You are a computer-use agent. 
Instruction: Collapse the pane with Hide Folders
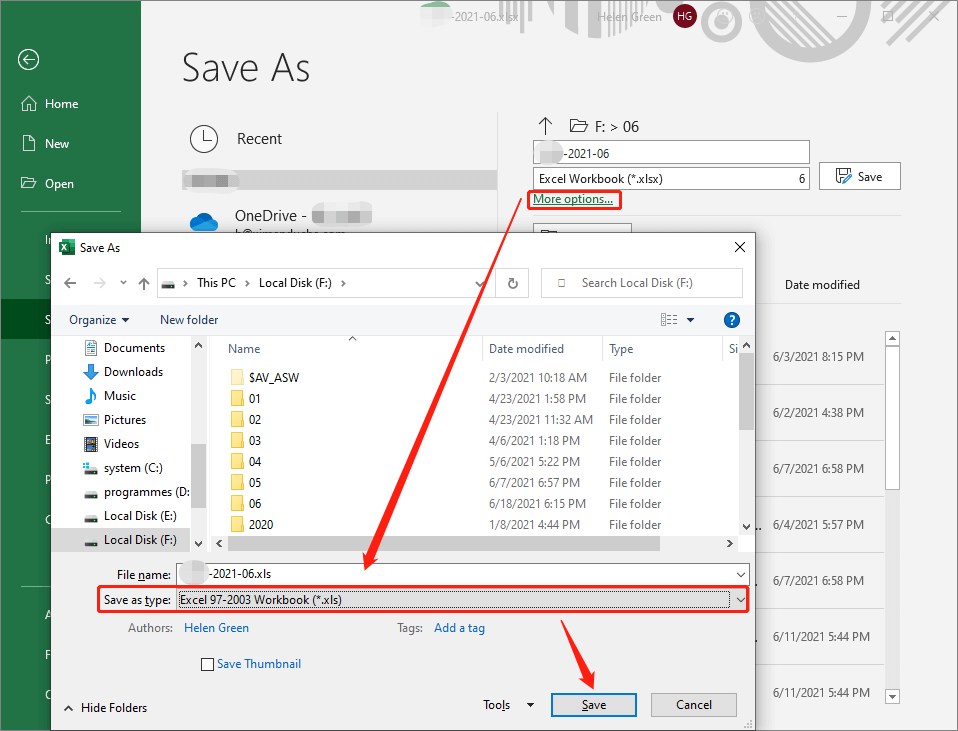(106, 708)
